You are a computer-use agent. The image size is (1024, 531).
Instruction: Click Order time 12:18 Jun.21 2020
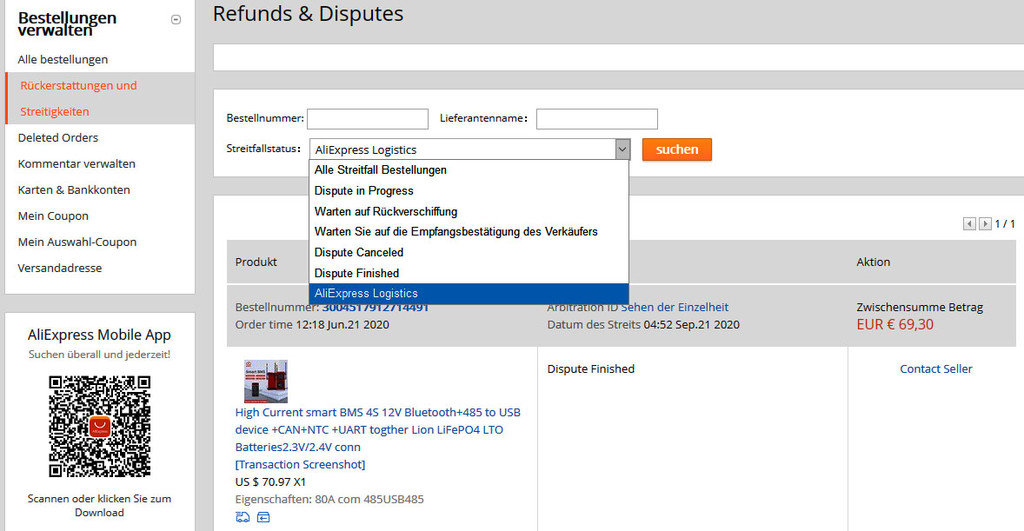(x=312, y=325)
